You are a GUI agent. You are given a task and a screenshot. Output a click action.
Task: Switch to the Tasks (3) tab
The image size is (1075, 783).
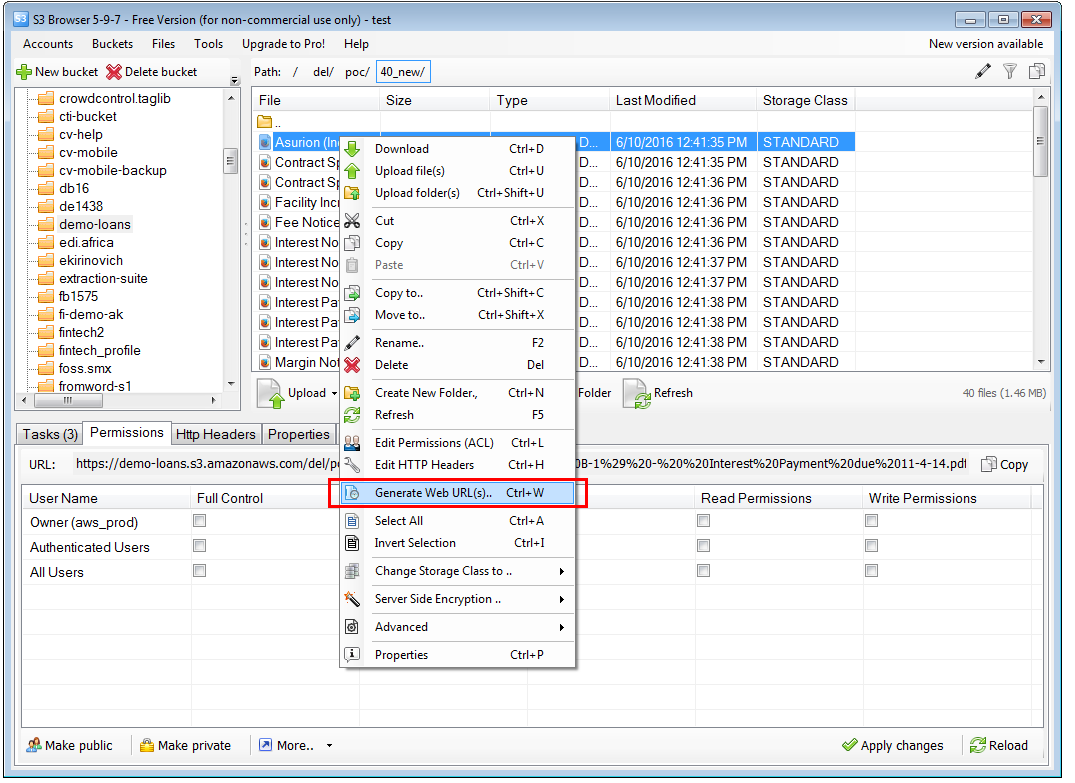pos(50,434)
